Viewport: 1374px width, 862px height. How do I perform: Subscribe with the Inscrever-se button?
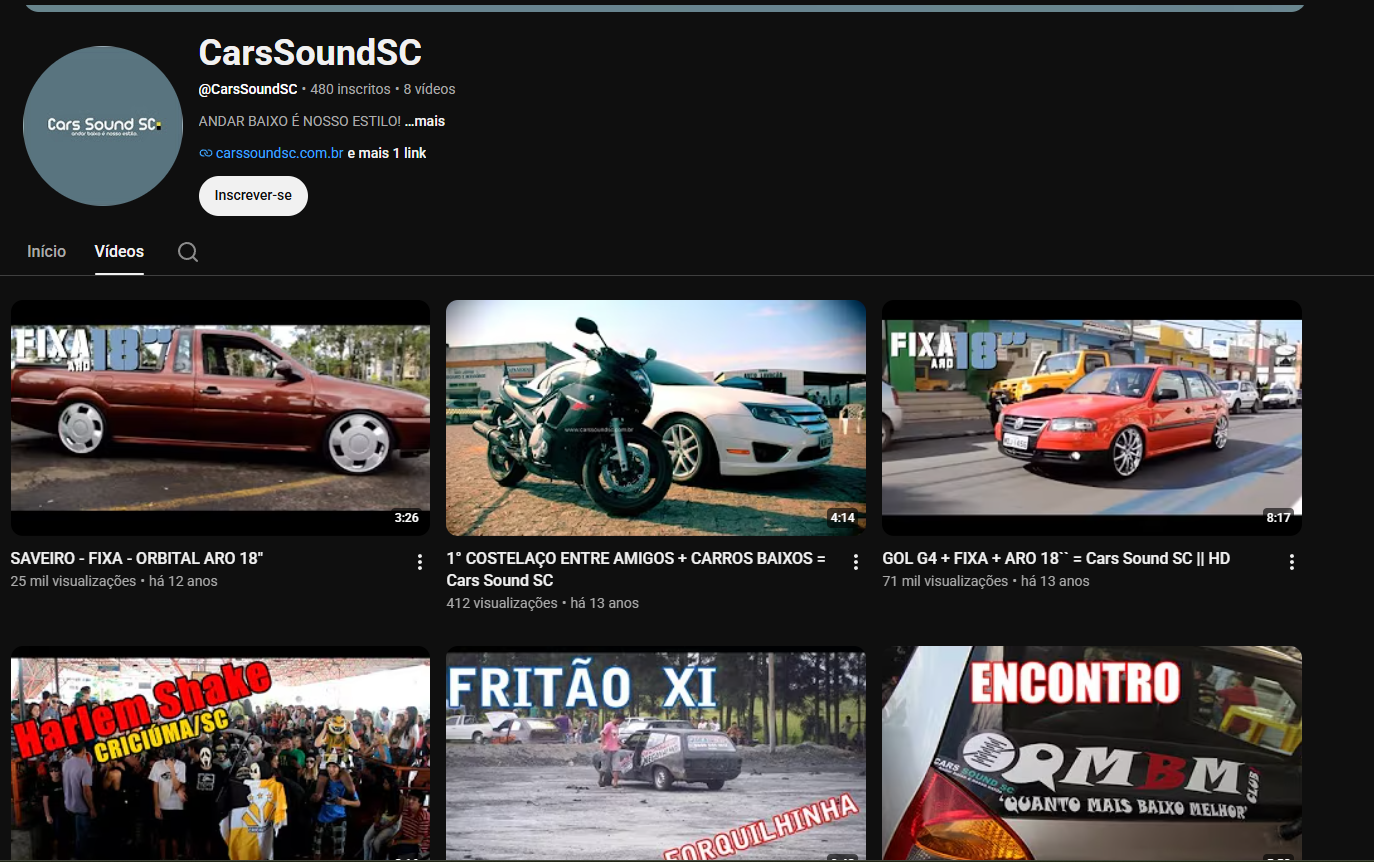point(253,196)
